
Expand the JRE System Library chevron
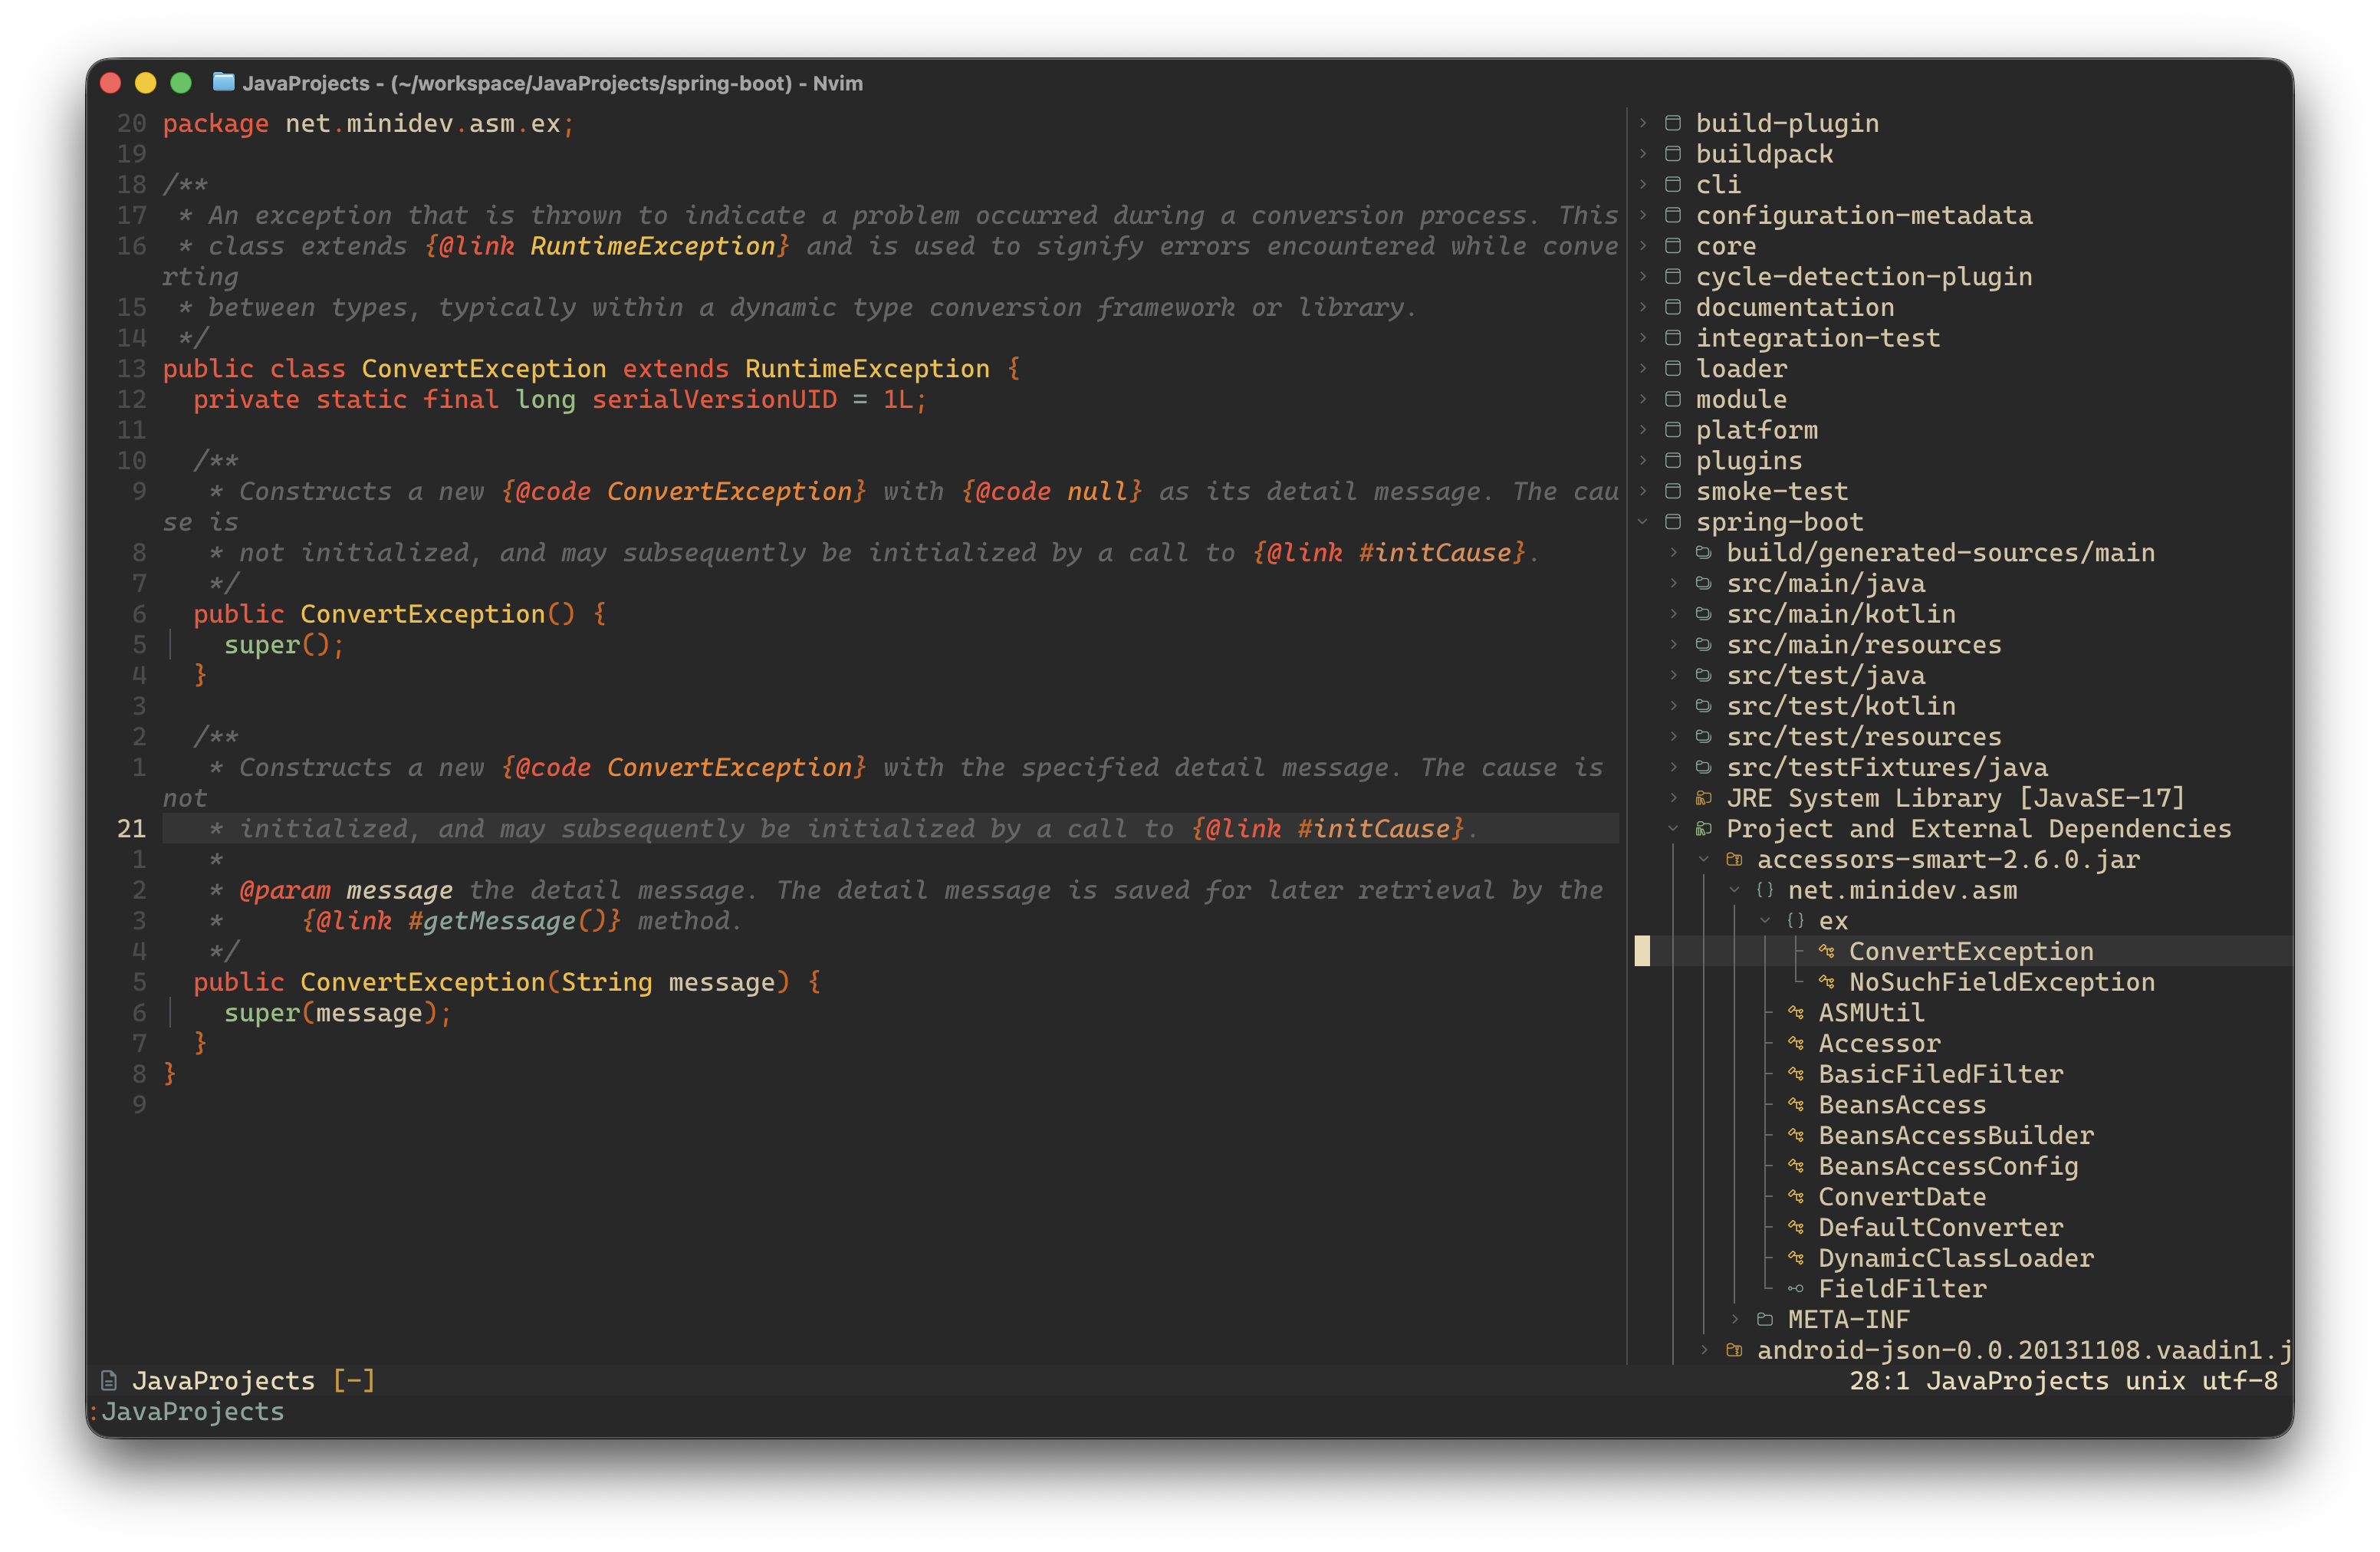click(x=1673, y=798)
